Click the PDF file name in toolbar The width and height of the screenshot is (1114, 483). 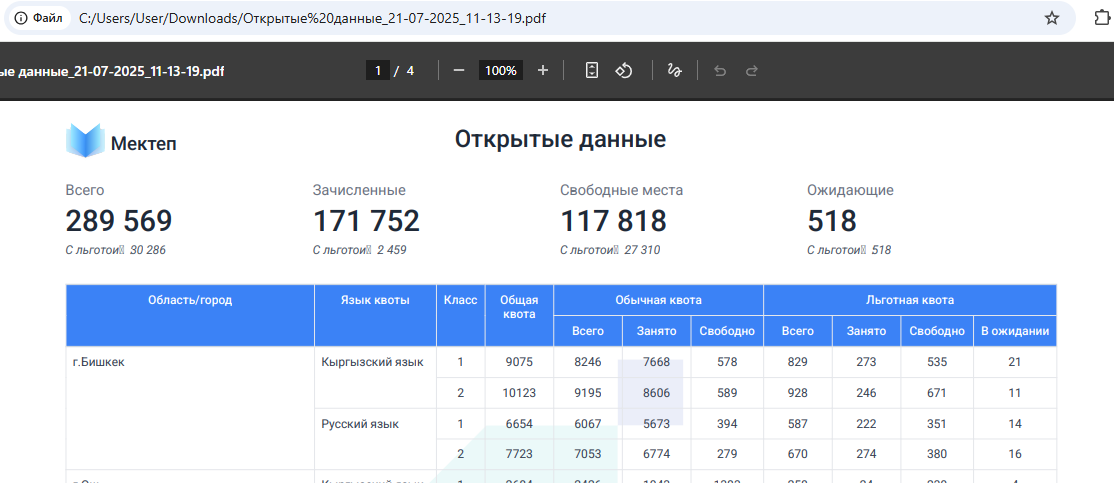(112, 71)
